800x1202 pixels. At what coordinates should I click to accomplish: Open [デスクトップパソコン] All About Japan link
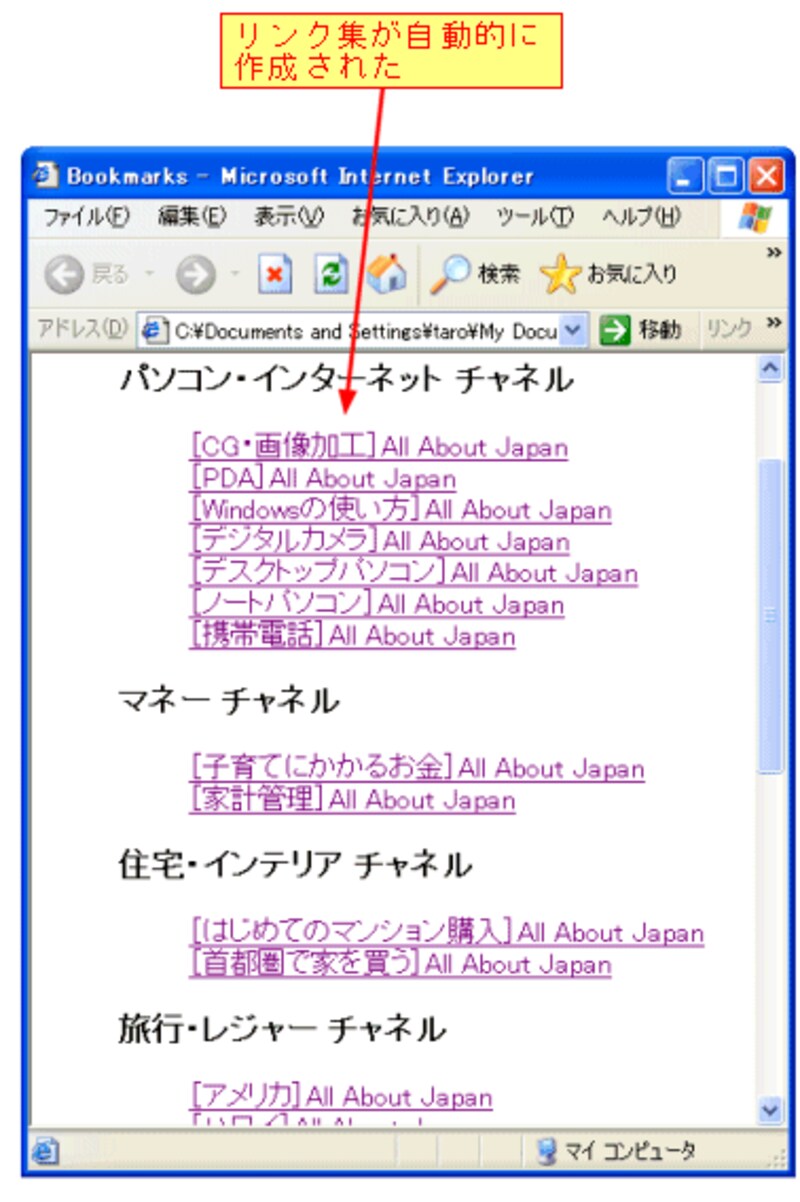[x=414, y=573]
